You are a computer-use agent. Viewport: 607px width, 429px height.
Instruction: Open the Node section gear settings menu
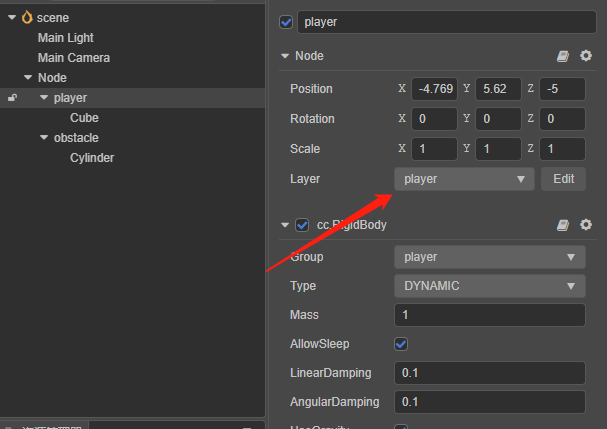pyautogui.click(x=586, y=56)
